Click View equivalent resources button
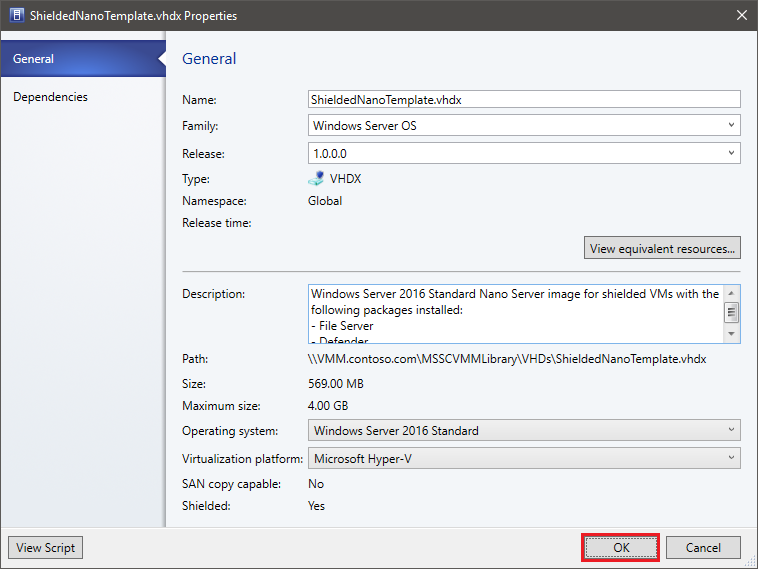758x569 pixels. [661, 248]
